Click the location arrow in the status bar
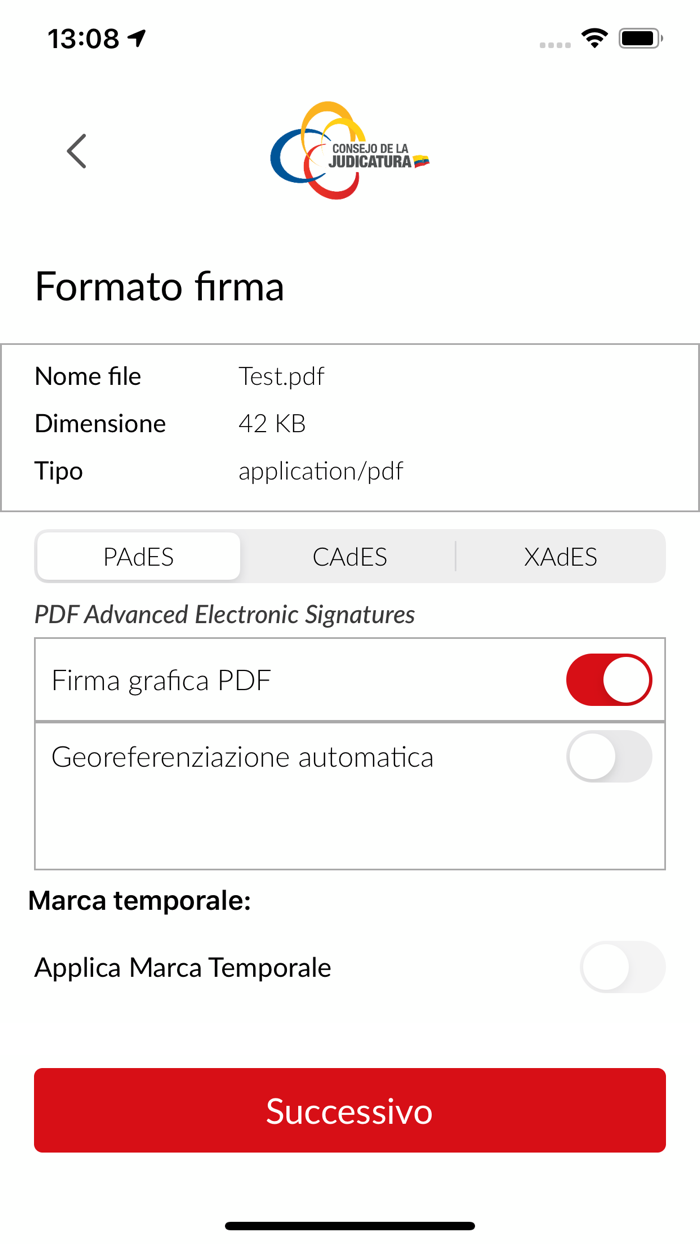Viewport: 700px width, 1244px height. pos(134,36)
